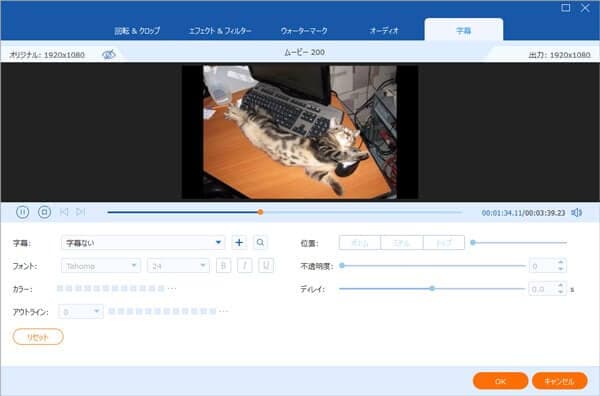Increase the 不透明度 value stepper
Screen dimensions: 600x396
coord(561,262)
